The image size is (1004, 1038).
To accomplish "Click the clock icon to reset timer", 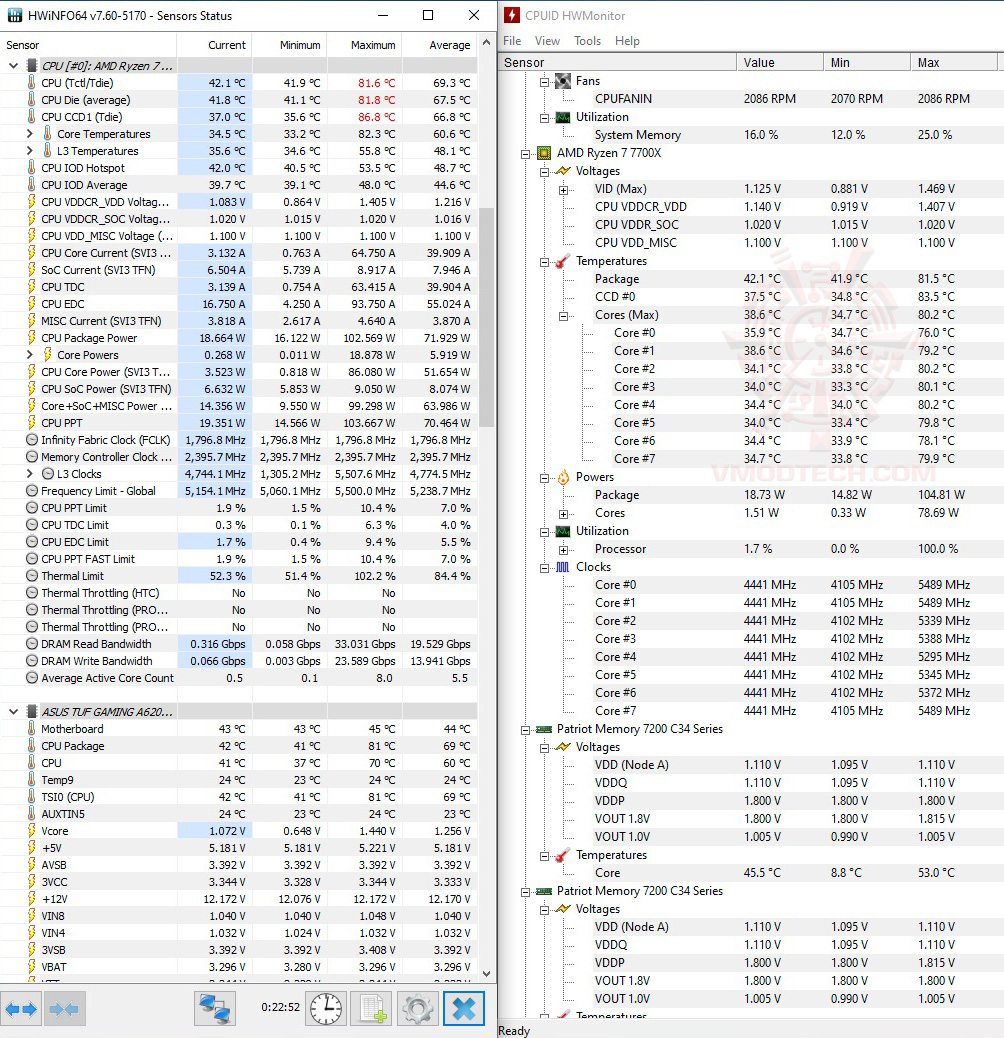I will click(326, 1009).
